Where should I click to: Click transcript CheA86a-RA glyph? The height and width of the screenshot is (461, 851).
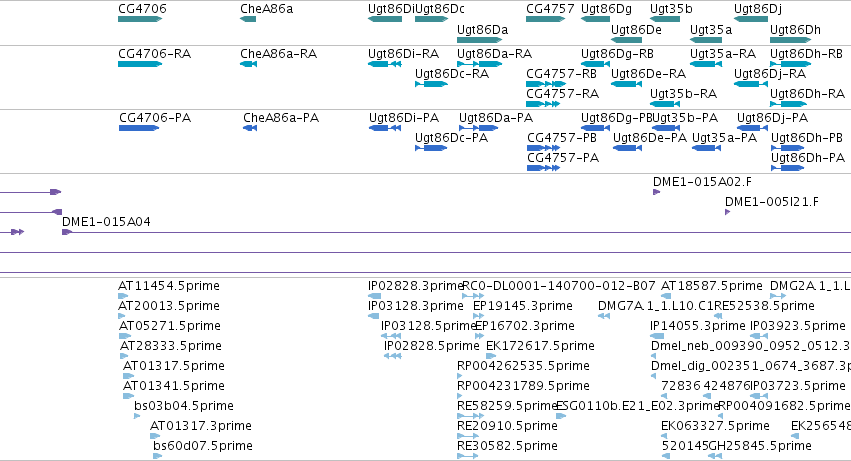click(x=248, y=64)
